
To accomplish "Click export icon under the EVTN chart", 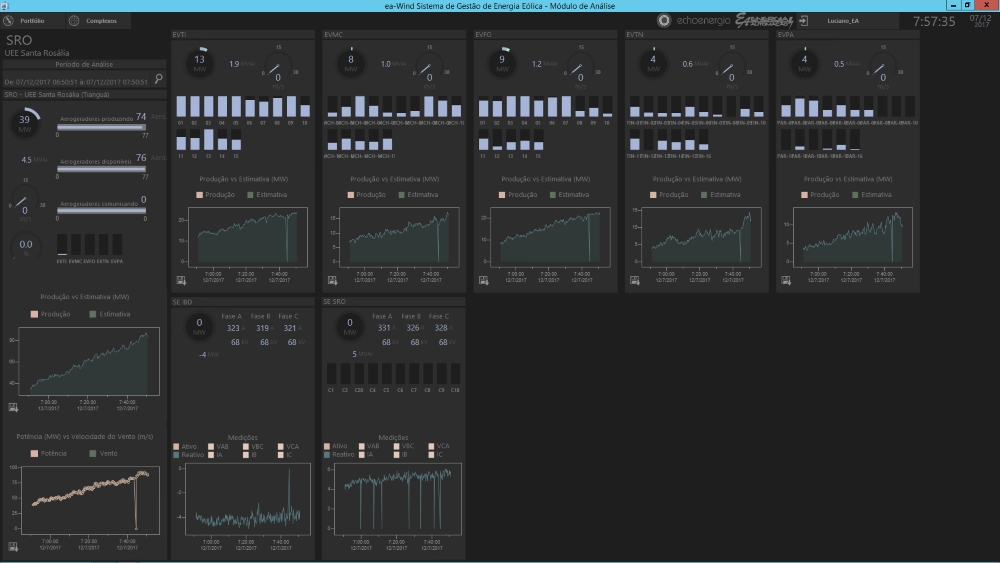I will (x=635, y=280).
